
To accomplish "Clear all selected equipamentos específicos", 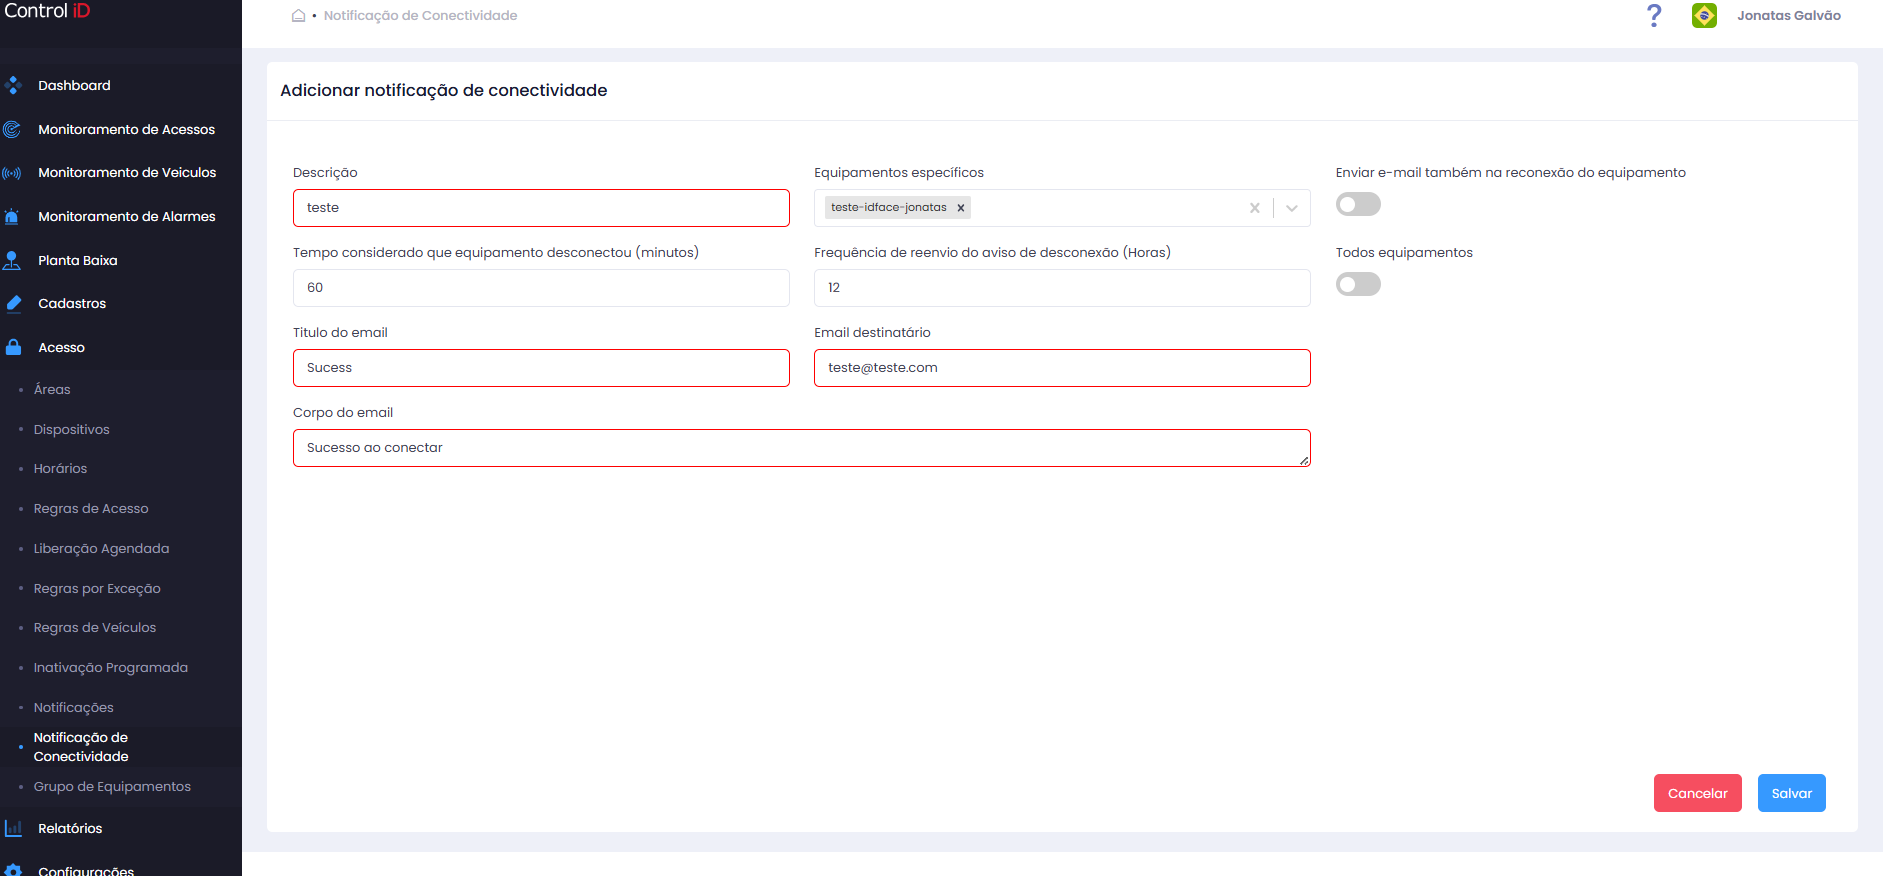I will (x=1254, y=208).
